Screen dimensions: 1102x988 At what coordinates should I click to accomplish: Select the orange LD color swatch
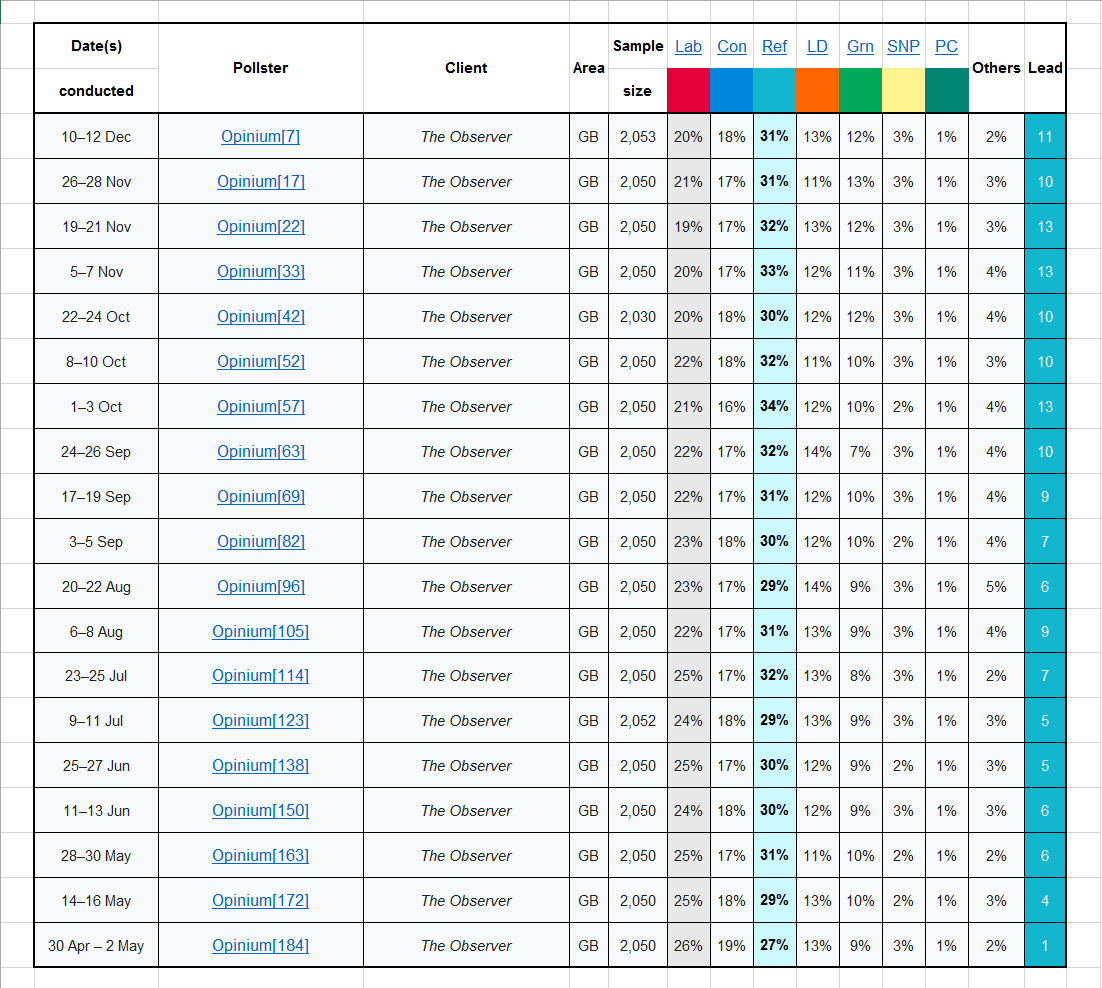[x=817, y=90]
